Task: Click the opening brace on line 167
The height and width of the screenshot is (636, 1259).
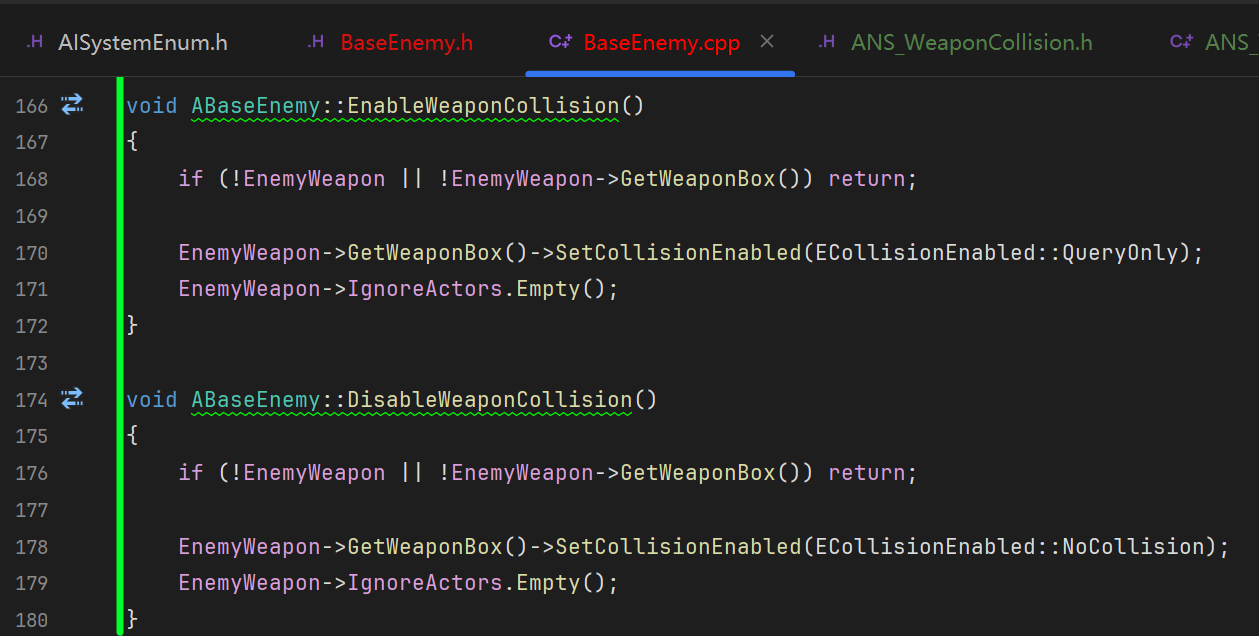Action: [133, 142]
